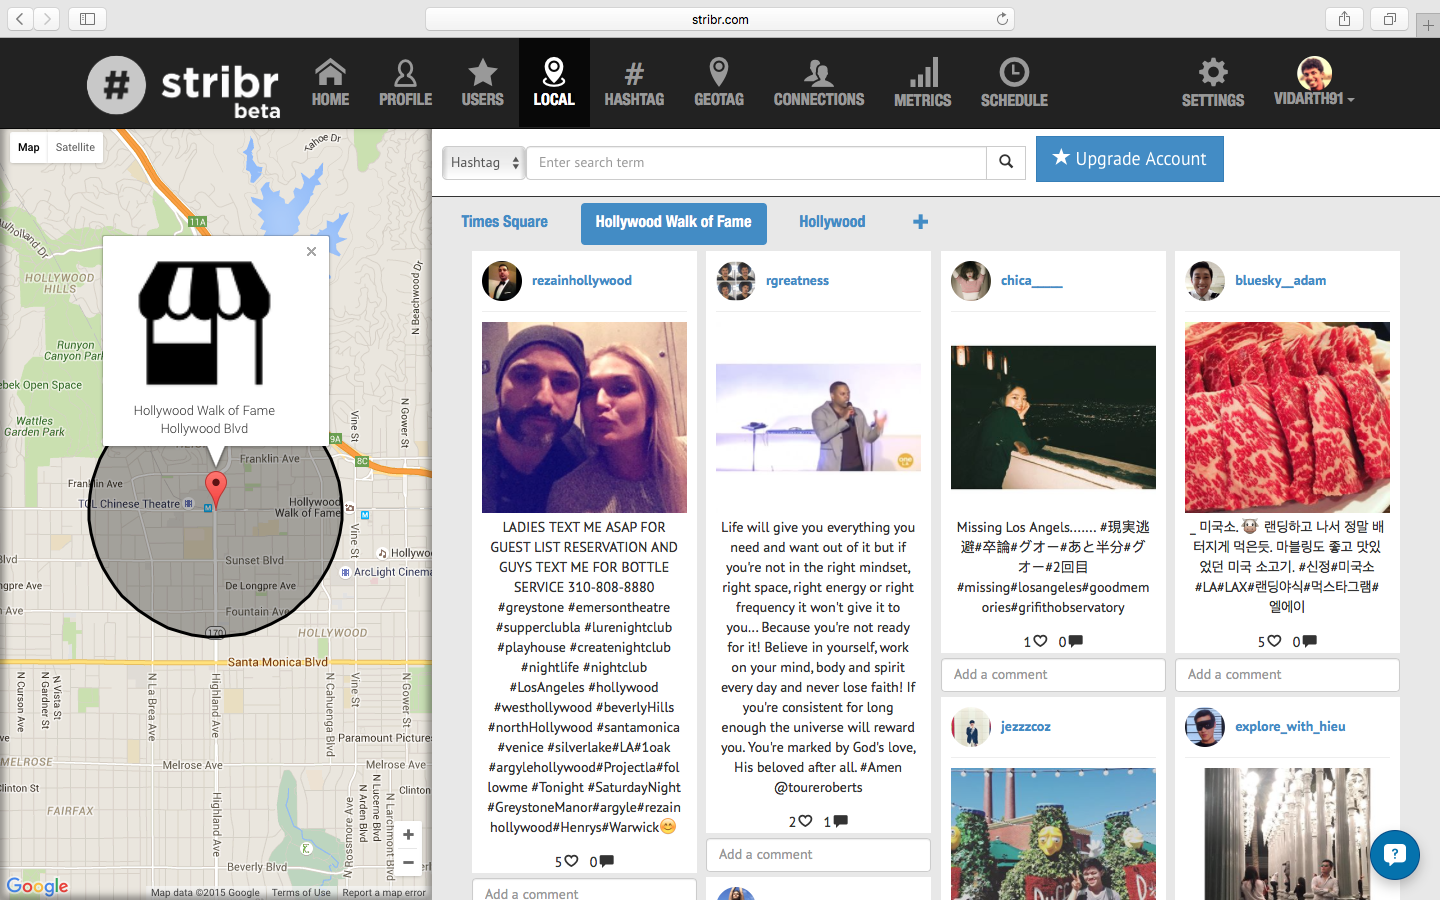
Task: Open explore_with_hieu's profile link
Action: (1290, 727)
